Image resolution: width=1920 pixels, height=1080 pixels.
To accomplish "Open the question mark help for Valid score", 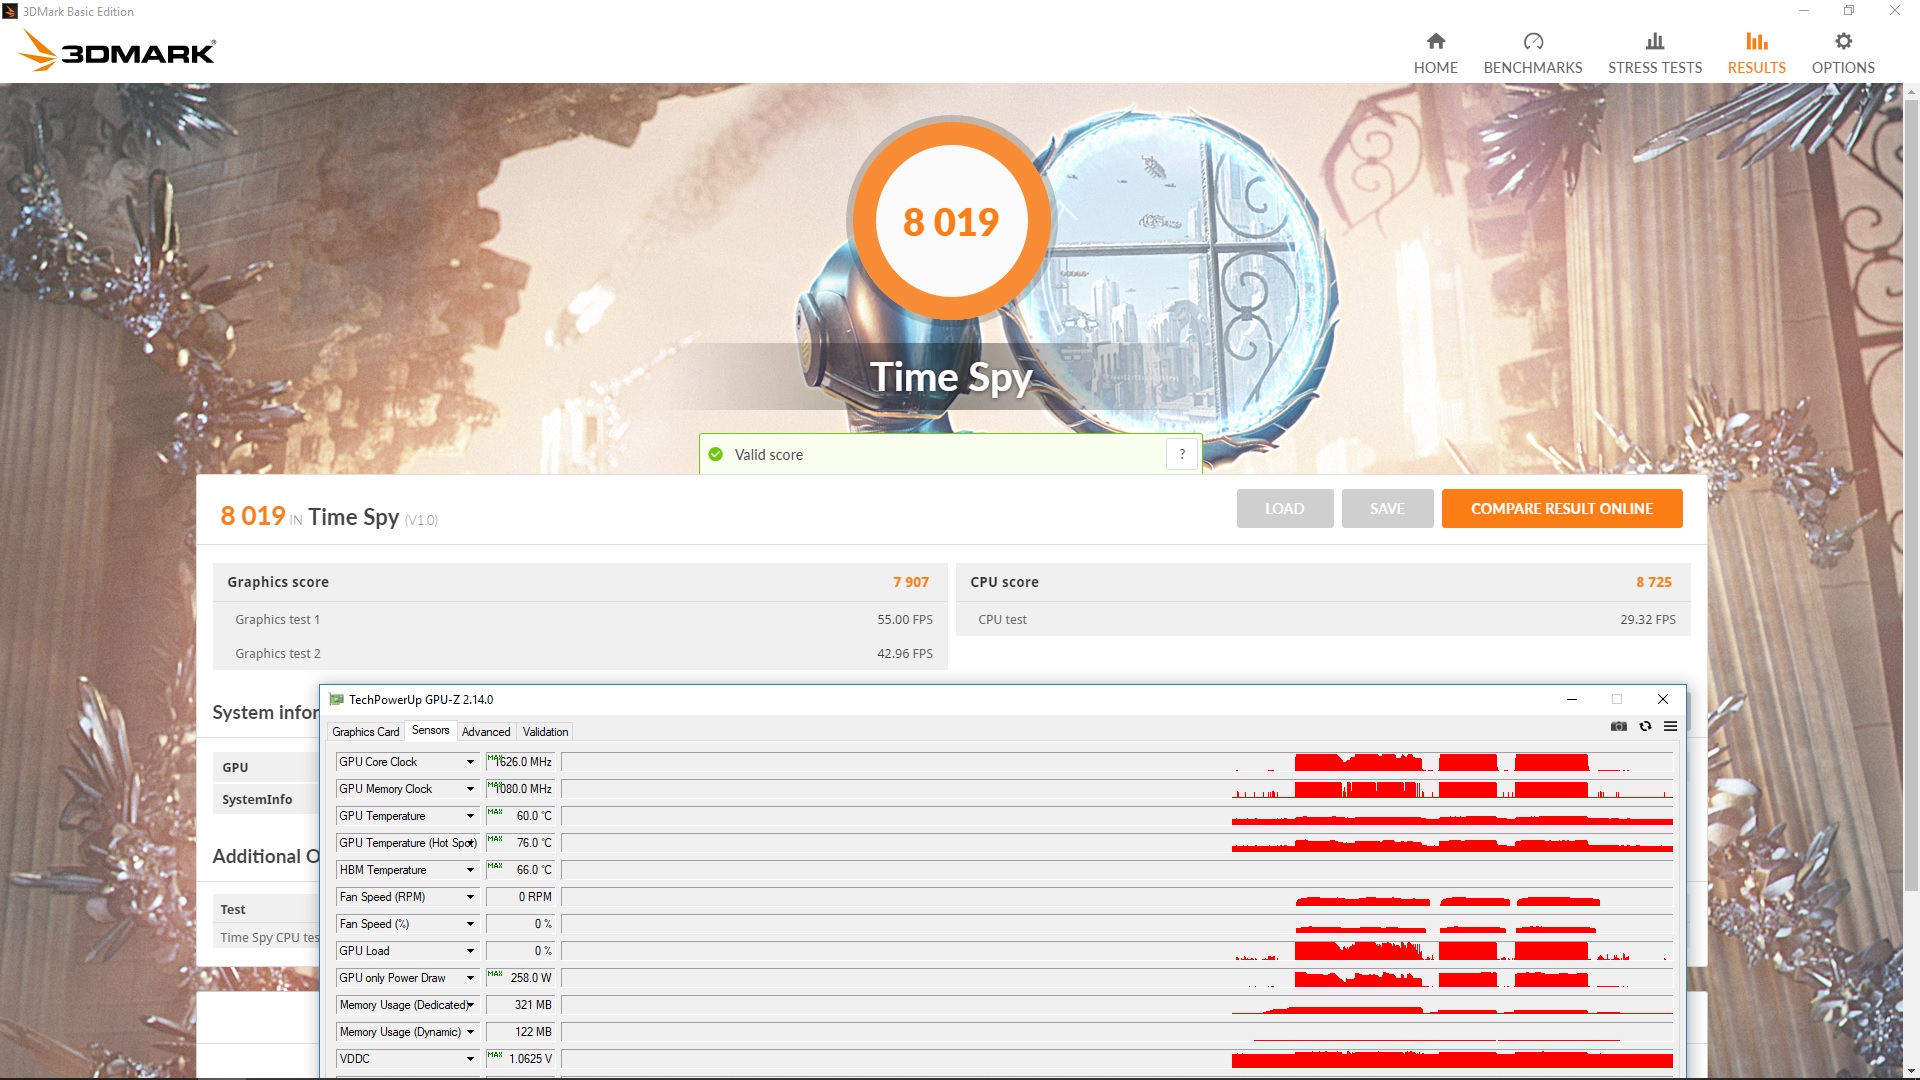I will [x=1182, y=454].
